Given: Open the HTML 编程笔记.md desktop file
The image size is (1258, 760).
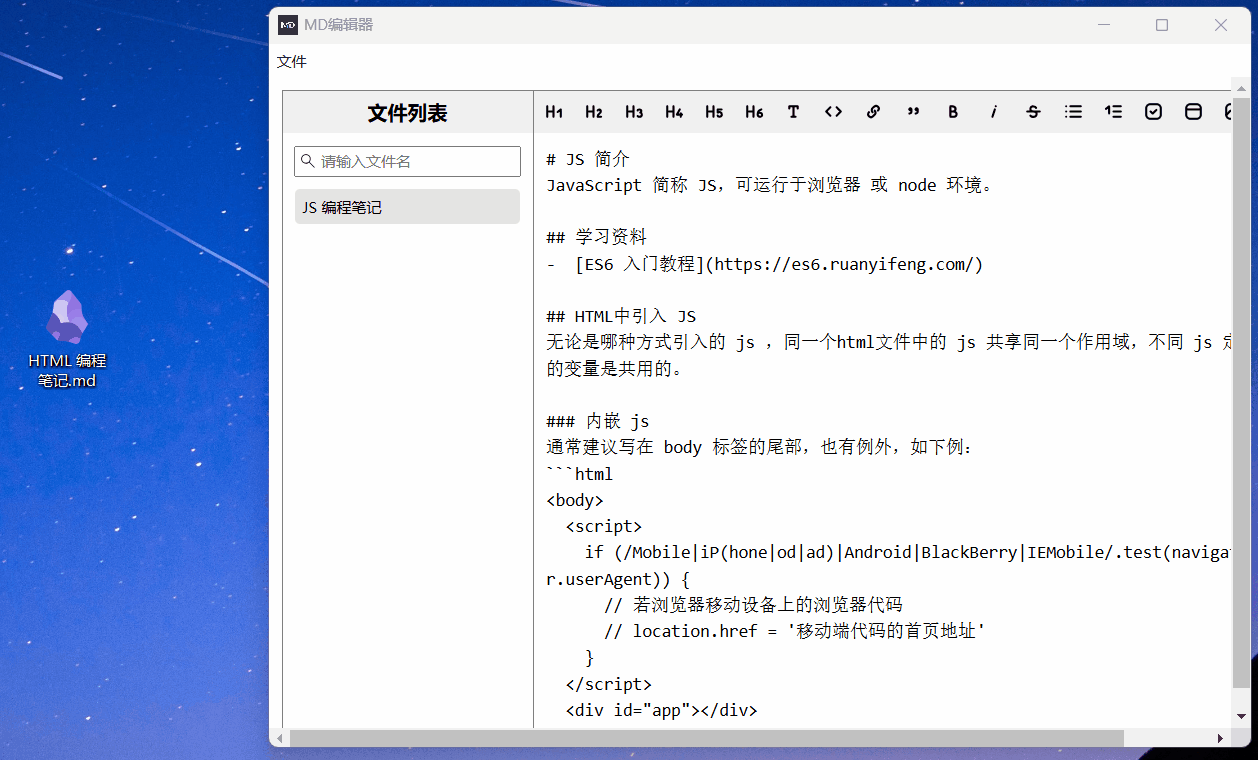Looking at the screenshot, I should coord(67,339).
